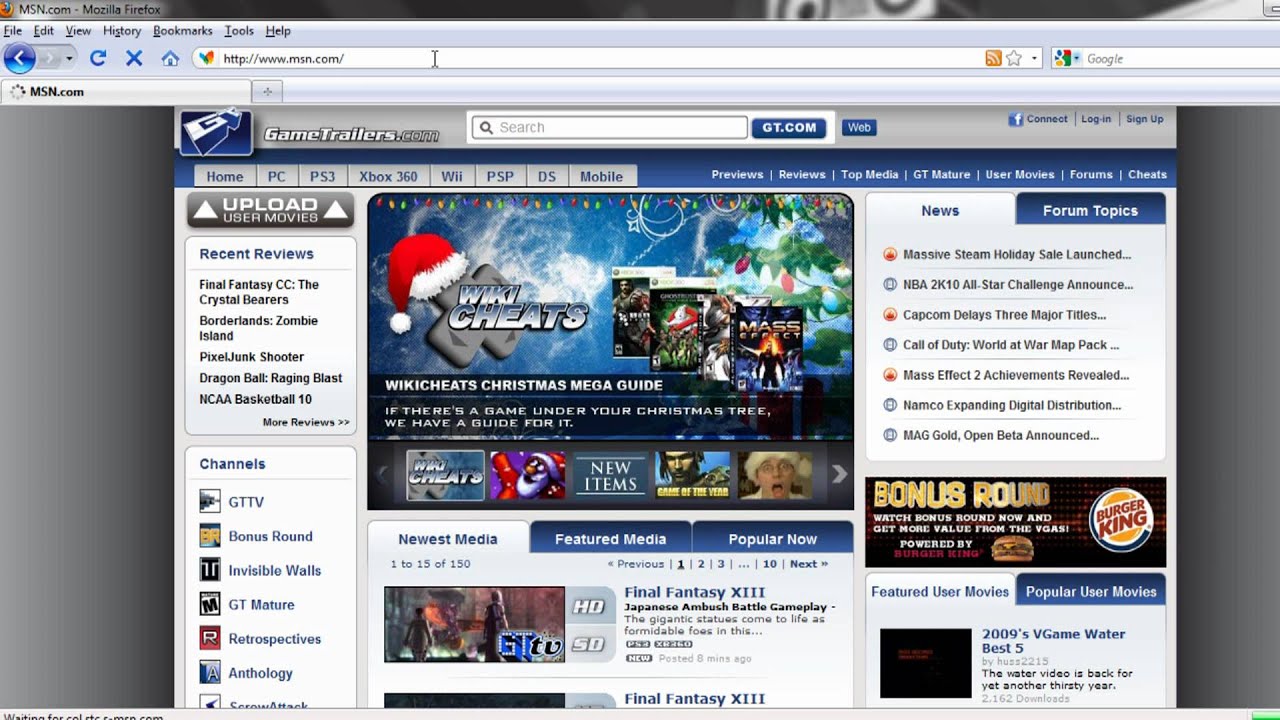The width and height of the screenshot is (1280, 720).
Task: Go to page 2 of newest media
Action: (701, 564)
